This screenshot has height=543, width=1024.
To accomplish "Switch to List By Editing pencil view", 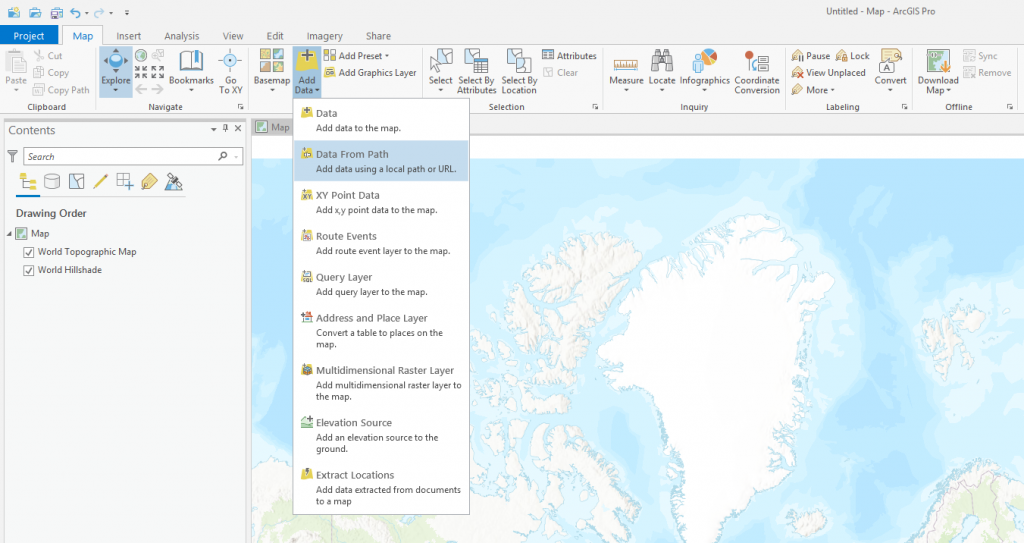I will pos(101,182).
